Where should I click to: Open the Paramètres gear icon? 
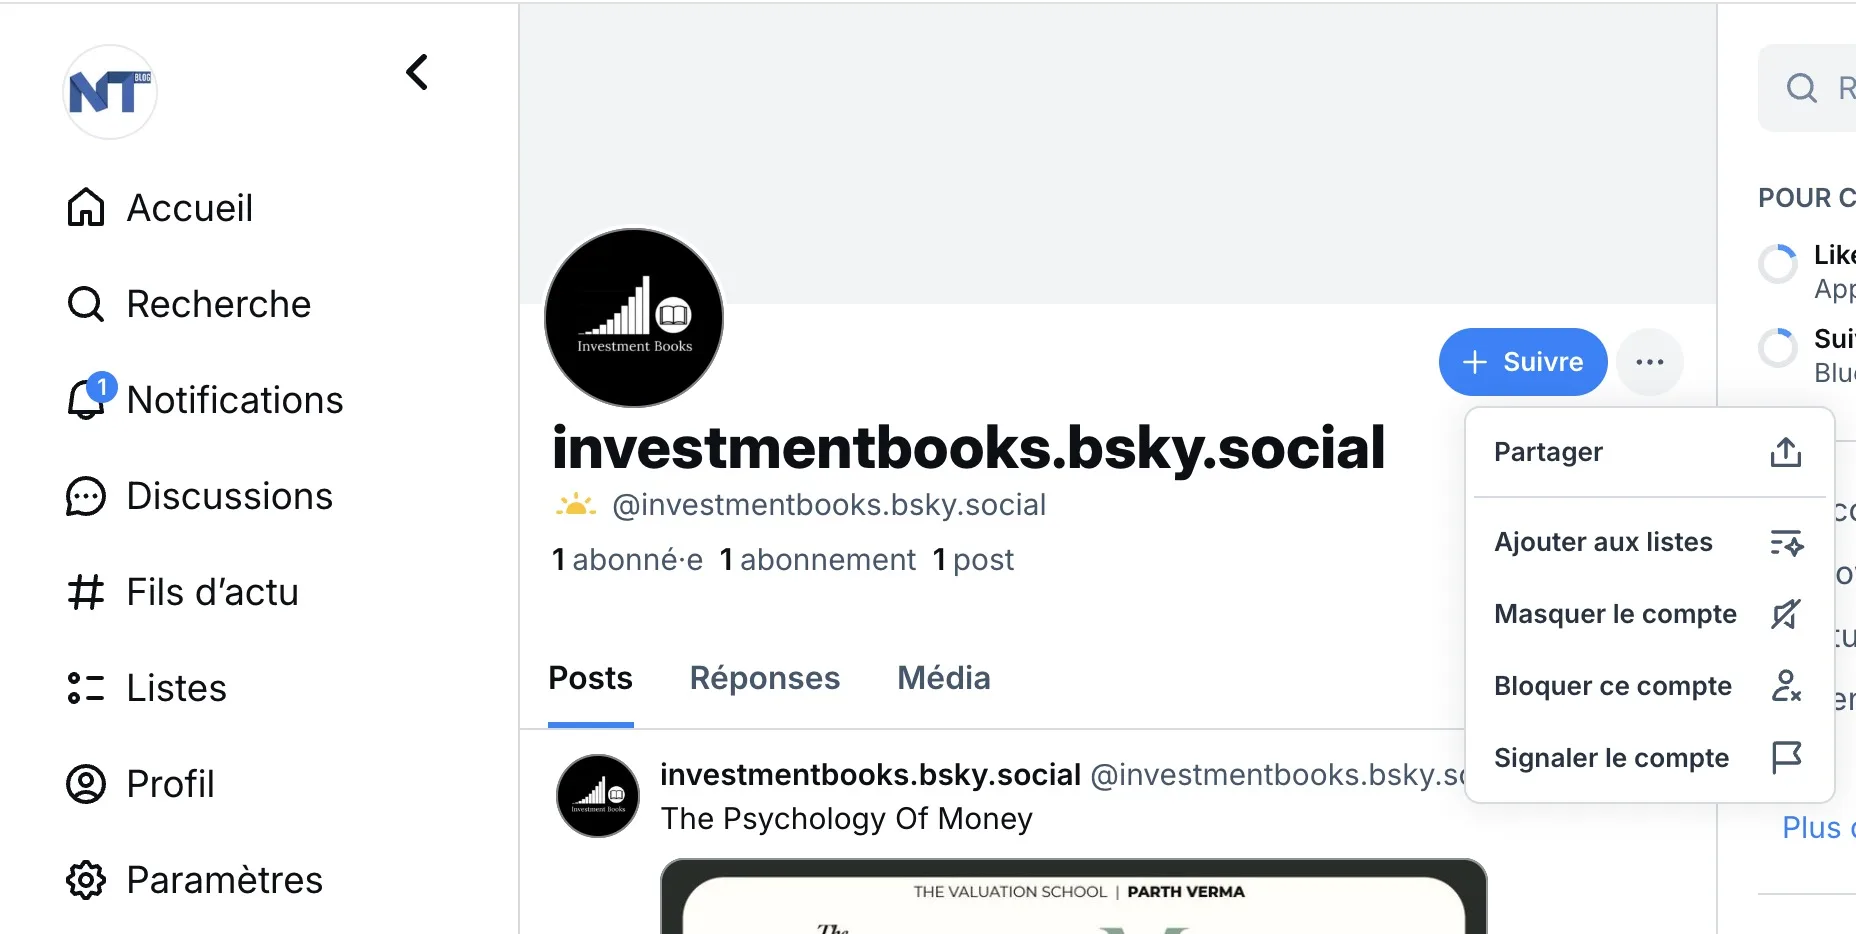click(86, 880)
